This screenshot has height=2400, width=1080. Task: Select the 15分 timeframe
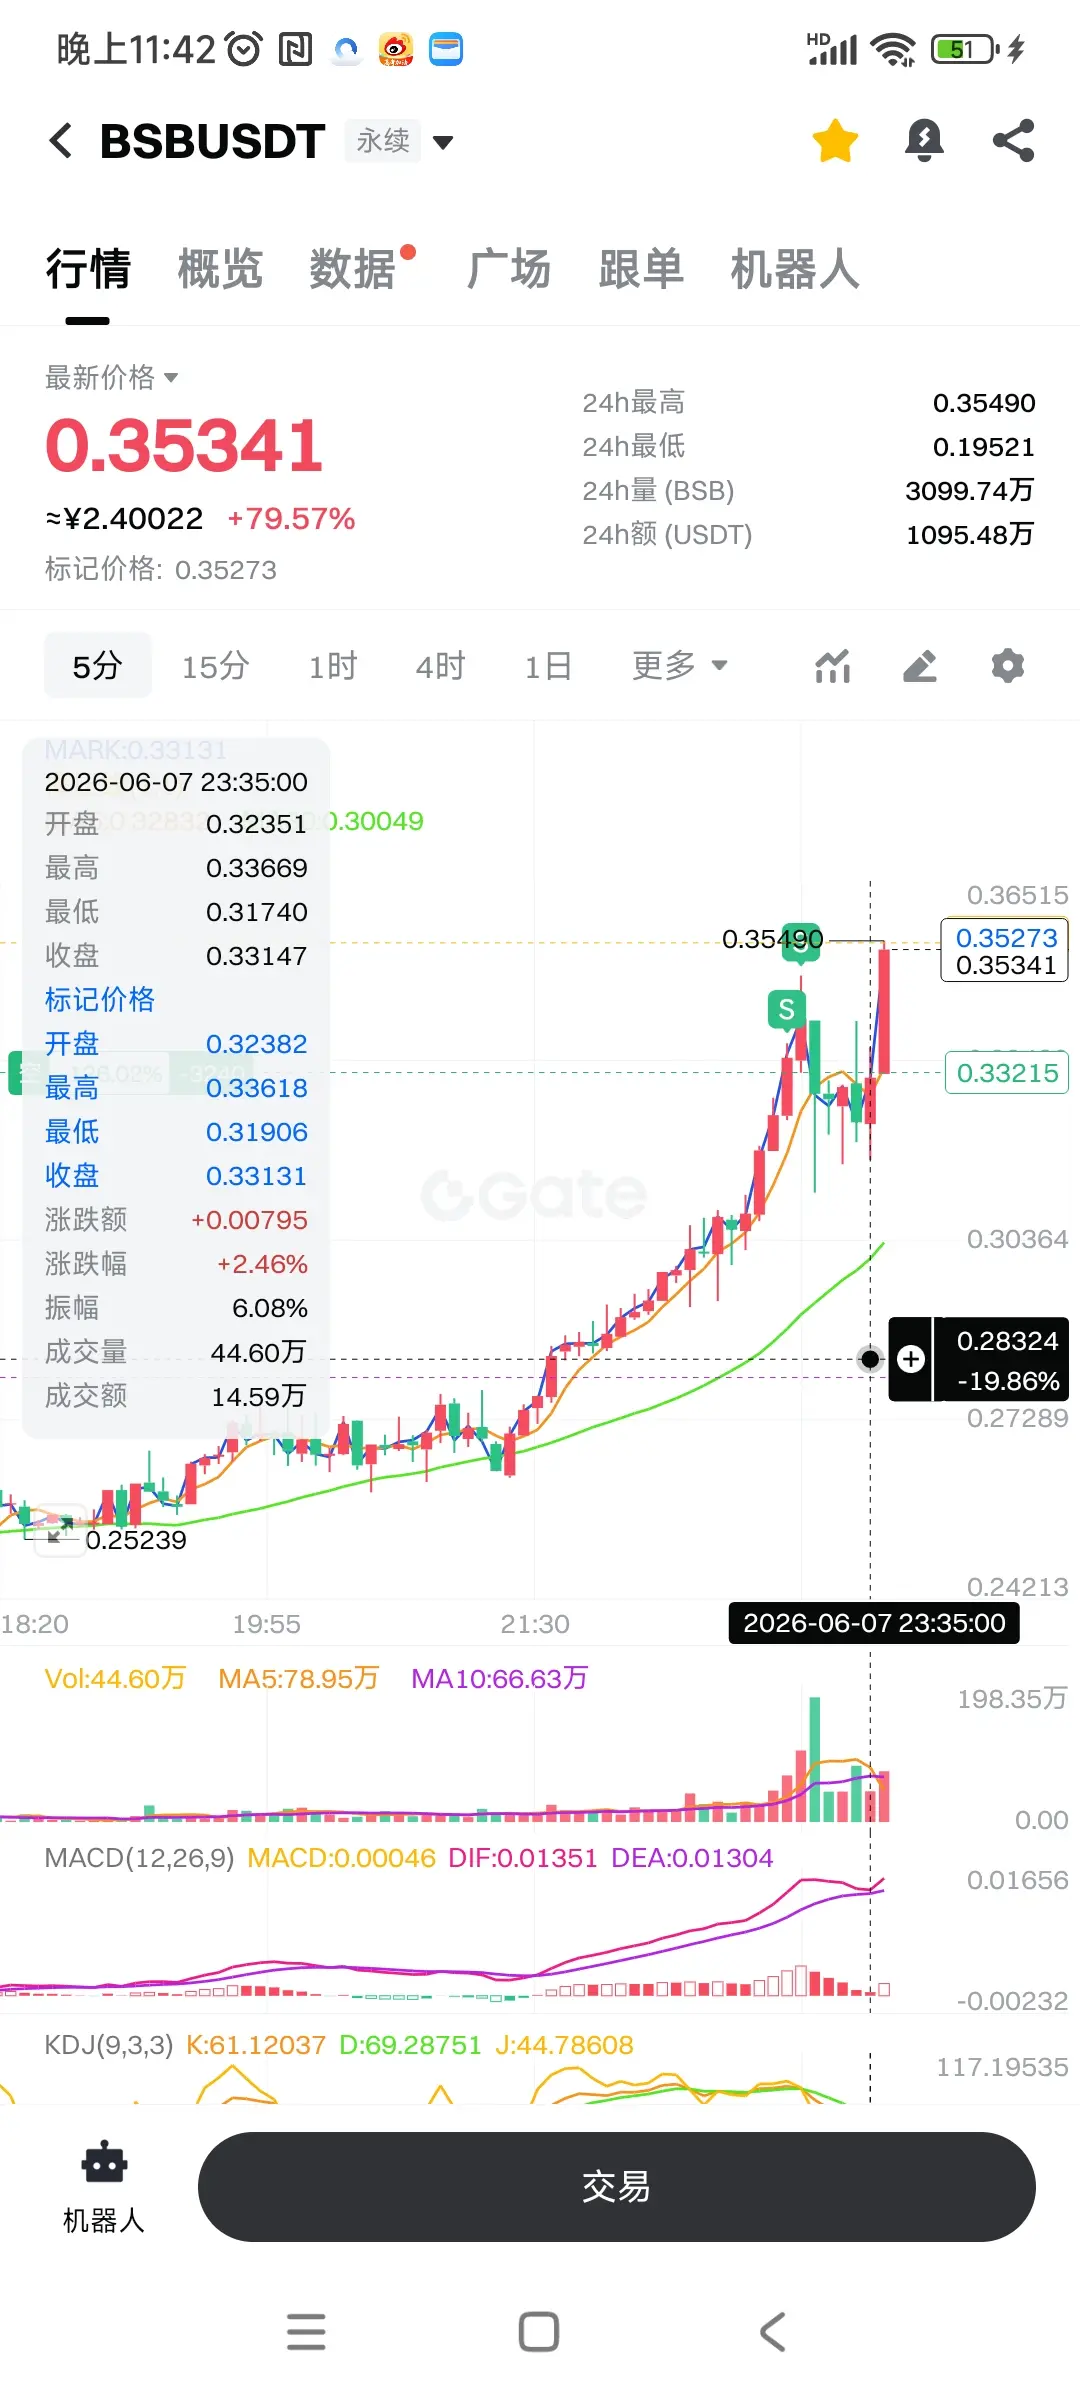(x=215, y=666)
